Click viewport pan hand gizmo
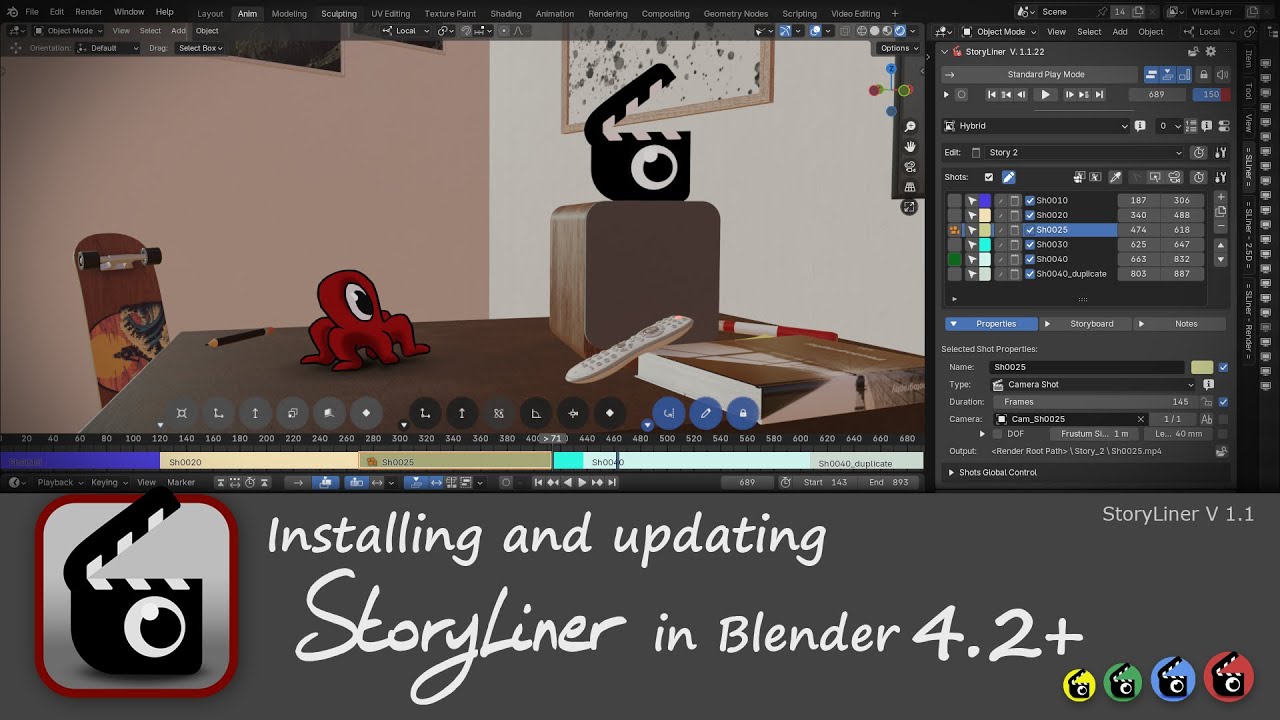Screen dimensions: 1280x720 pyautogui.click(x=910, y=147)
